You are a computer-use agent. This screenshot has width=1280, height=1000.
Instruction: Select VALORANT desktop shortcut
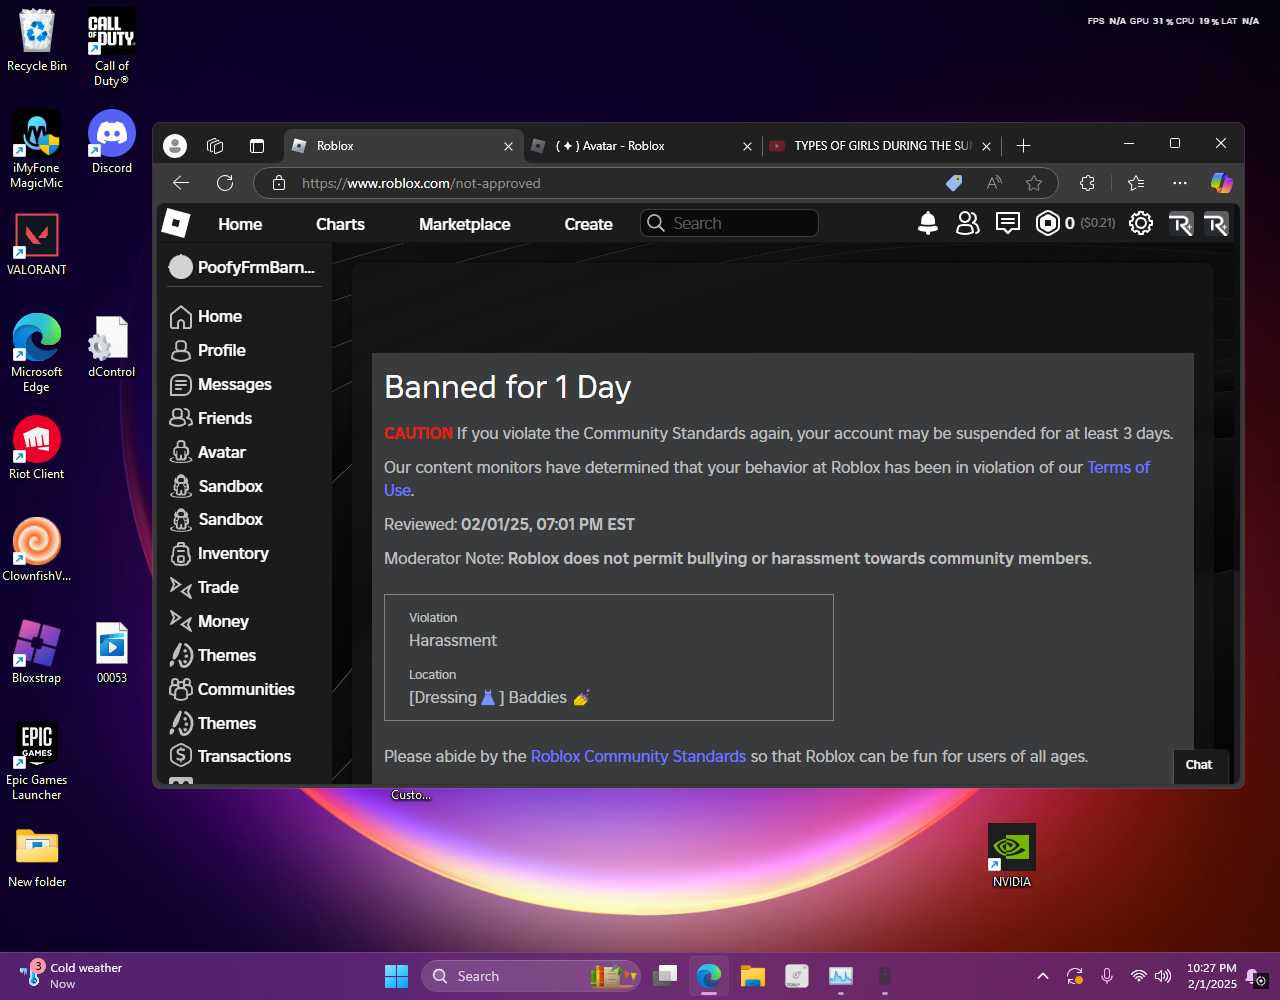click(37, 244)
